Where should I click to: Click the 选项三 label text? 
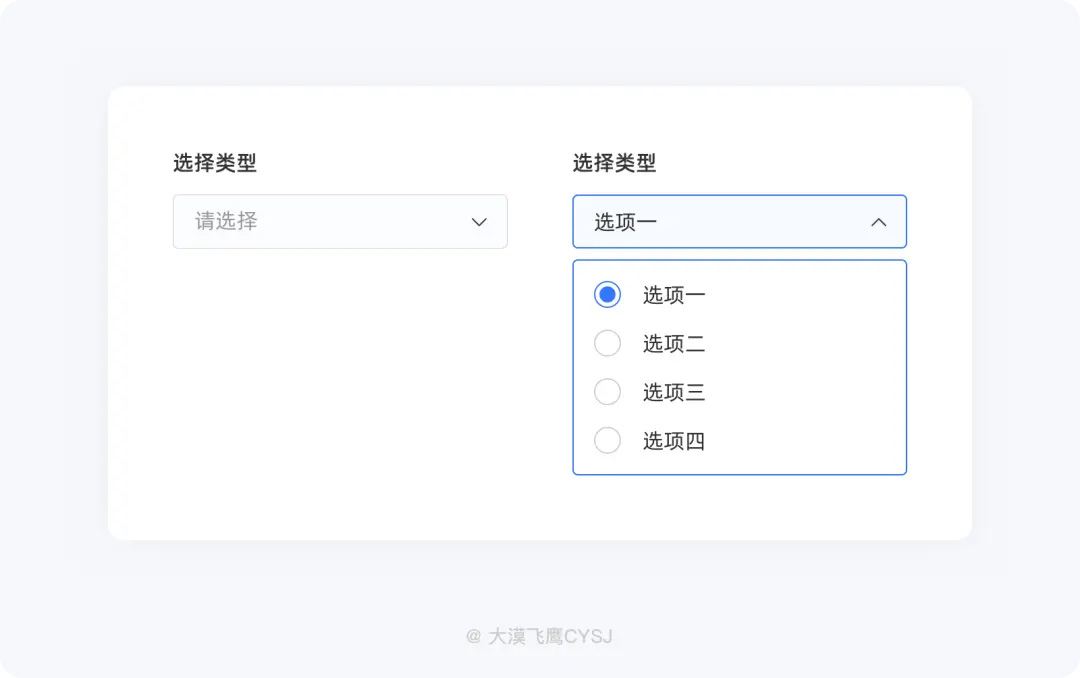(x=674, y=392)
